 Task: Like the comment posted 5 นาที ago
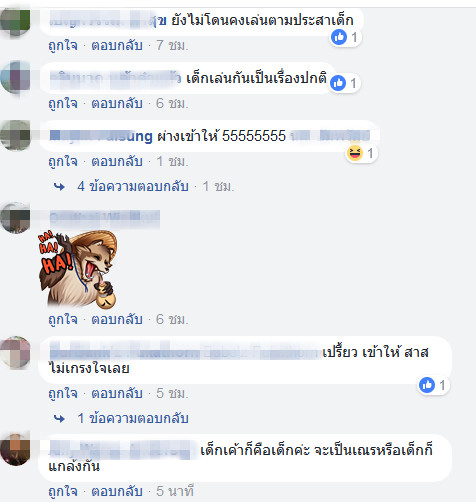point(63,491)
